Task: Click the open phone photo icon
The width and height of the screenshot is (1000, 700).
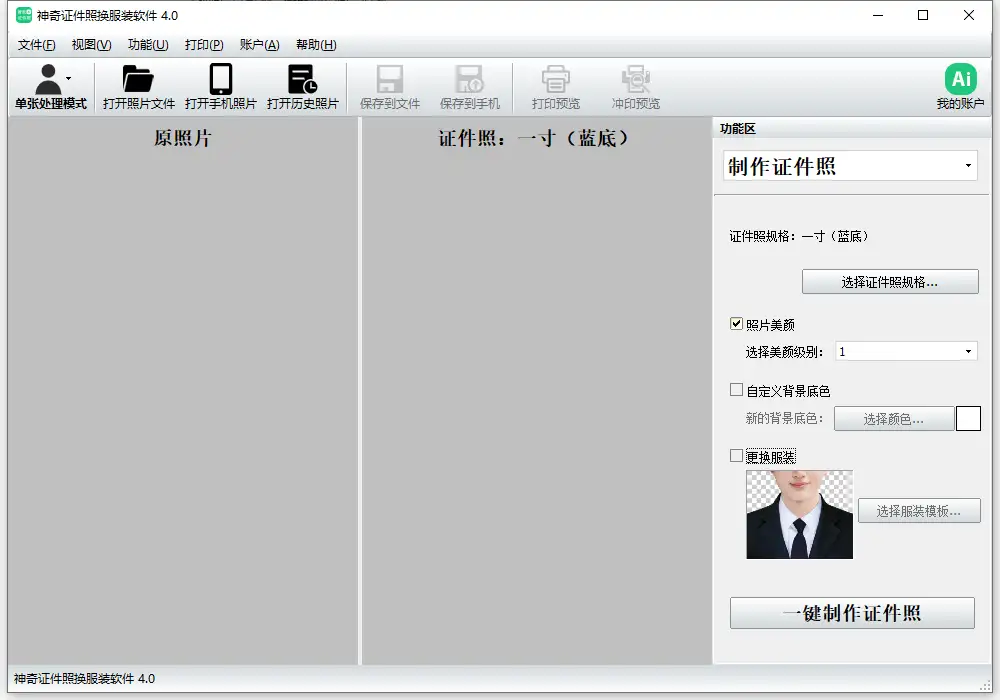Action: [x=221, y=80]
